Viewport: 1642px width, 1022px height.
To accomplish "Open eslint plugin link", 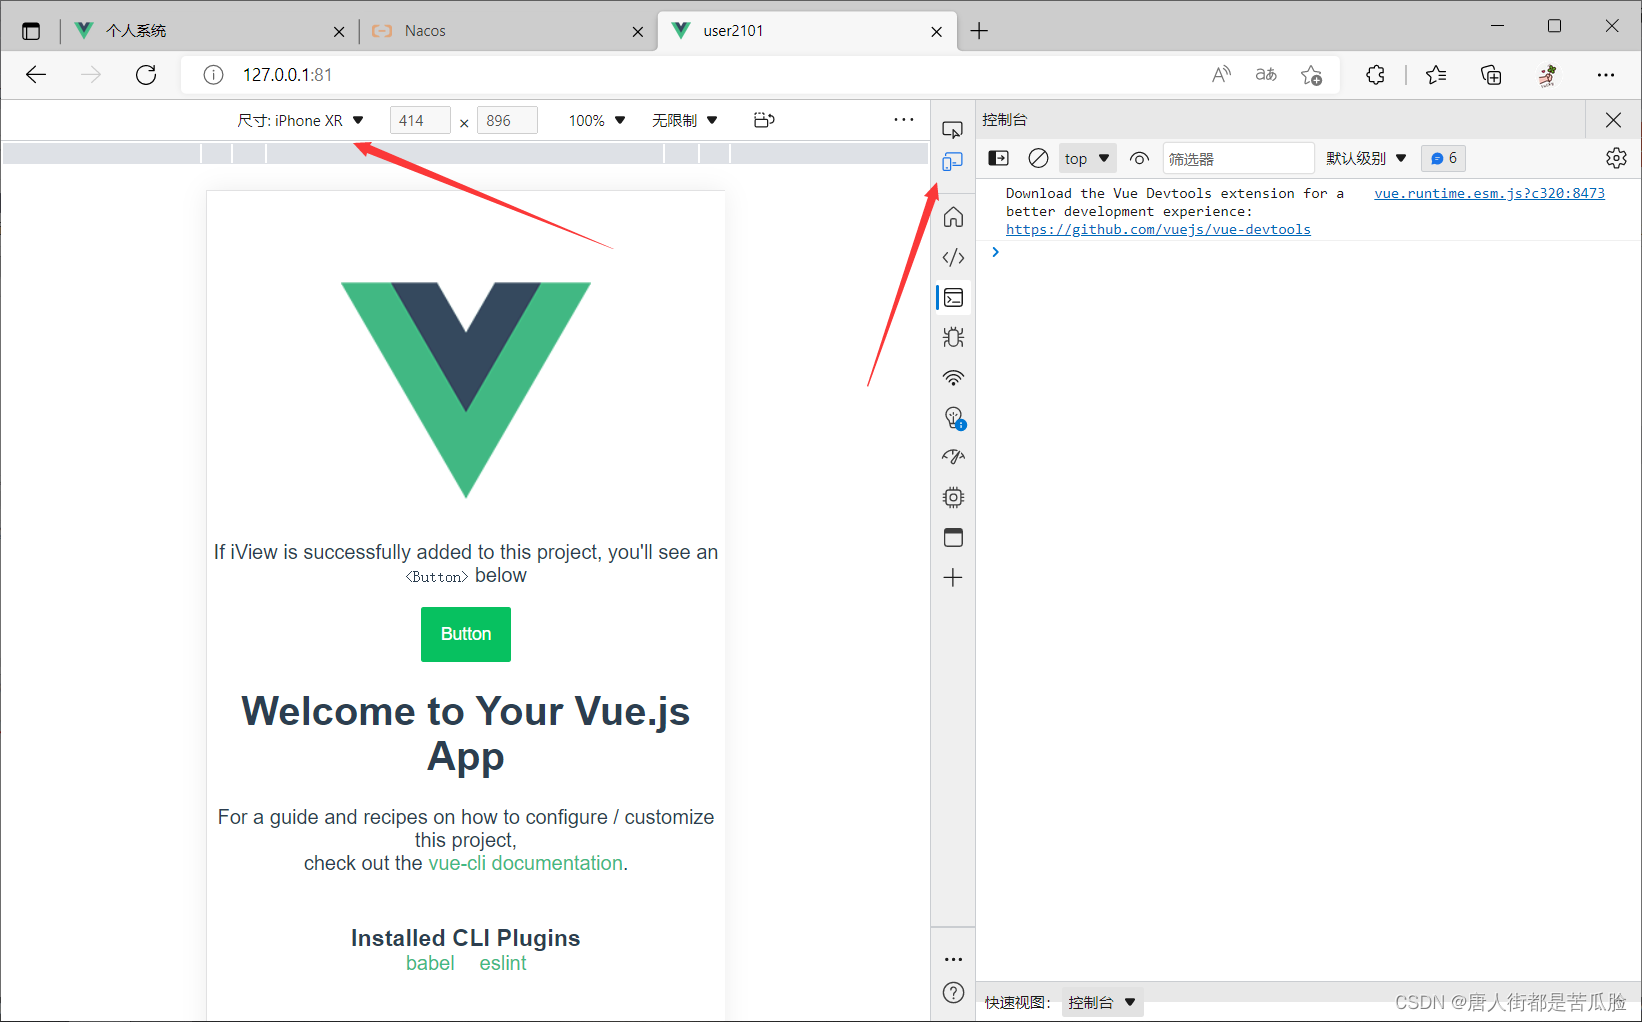I will click(503, 963).
